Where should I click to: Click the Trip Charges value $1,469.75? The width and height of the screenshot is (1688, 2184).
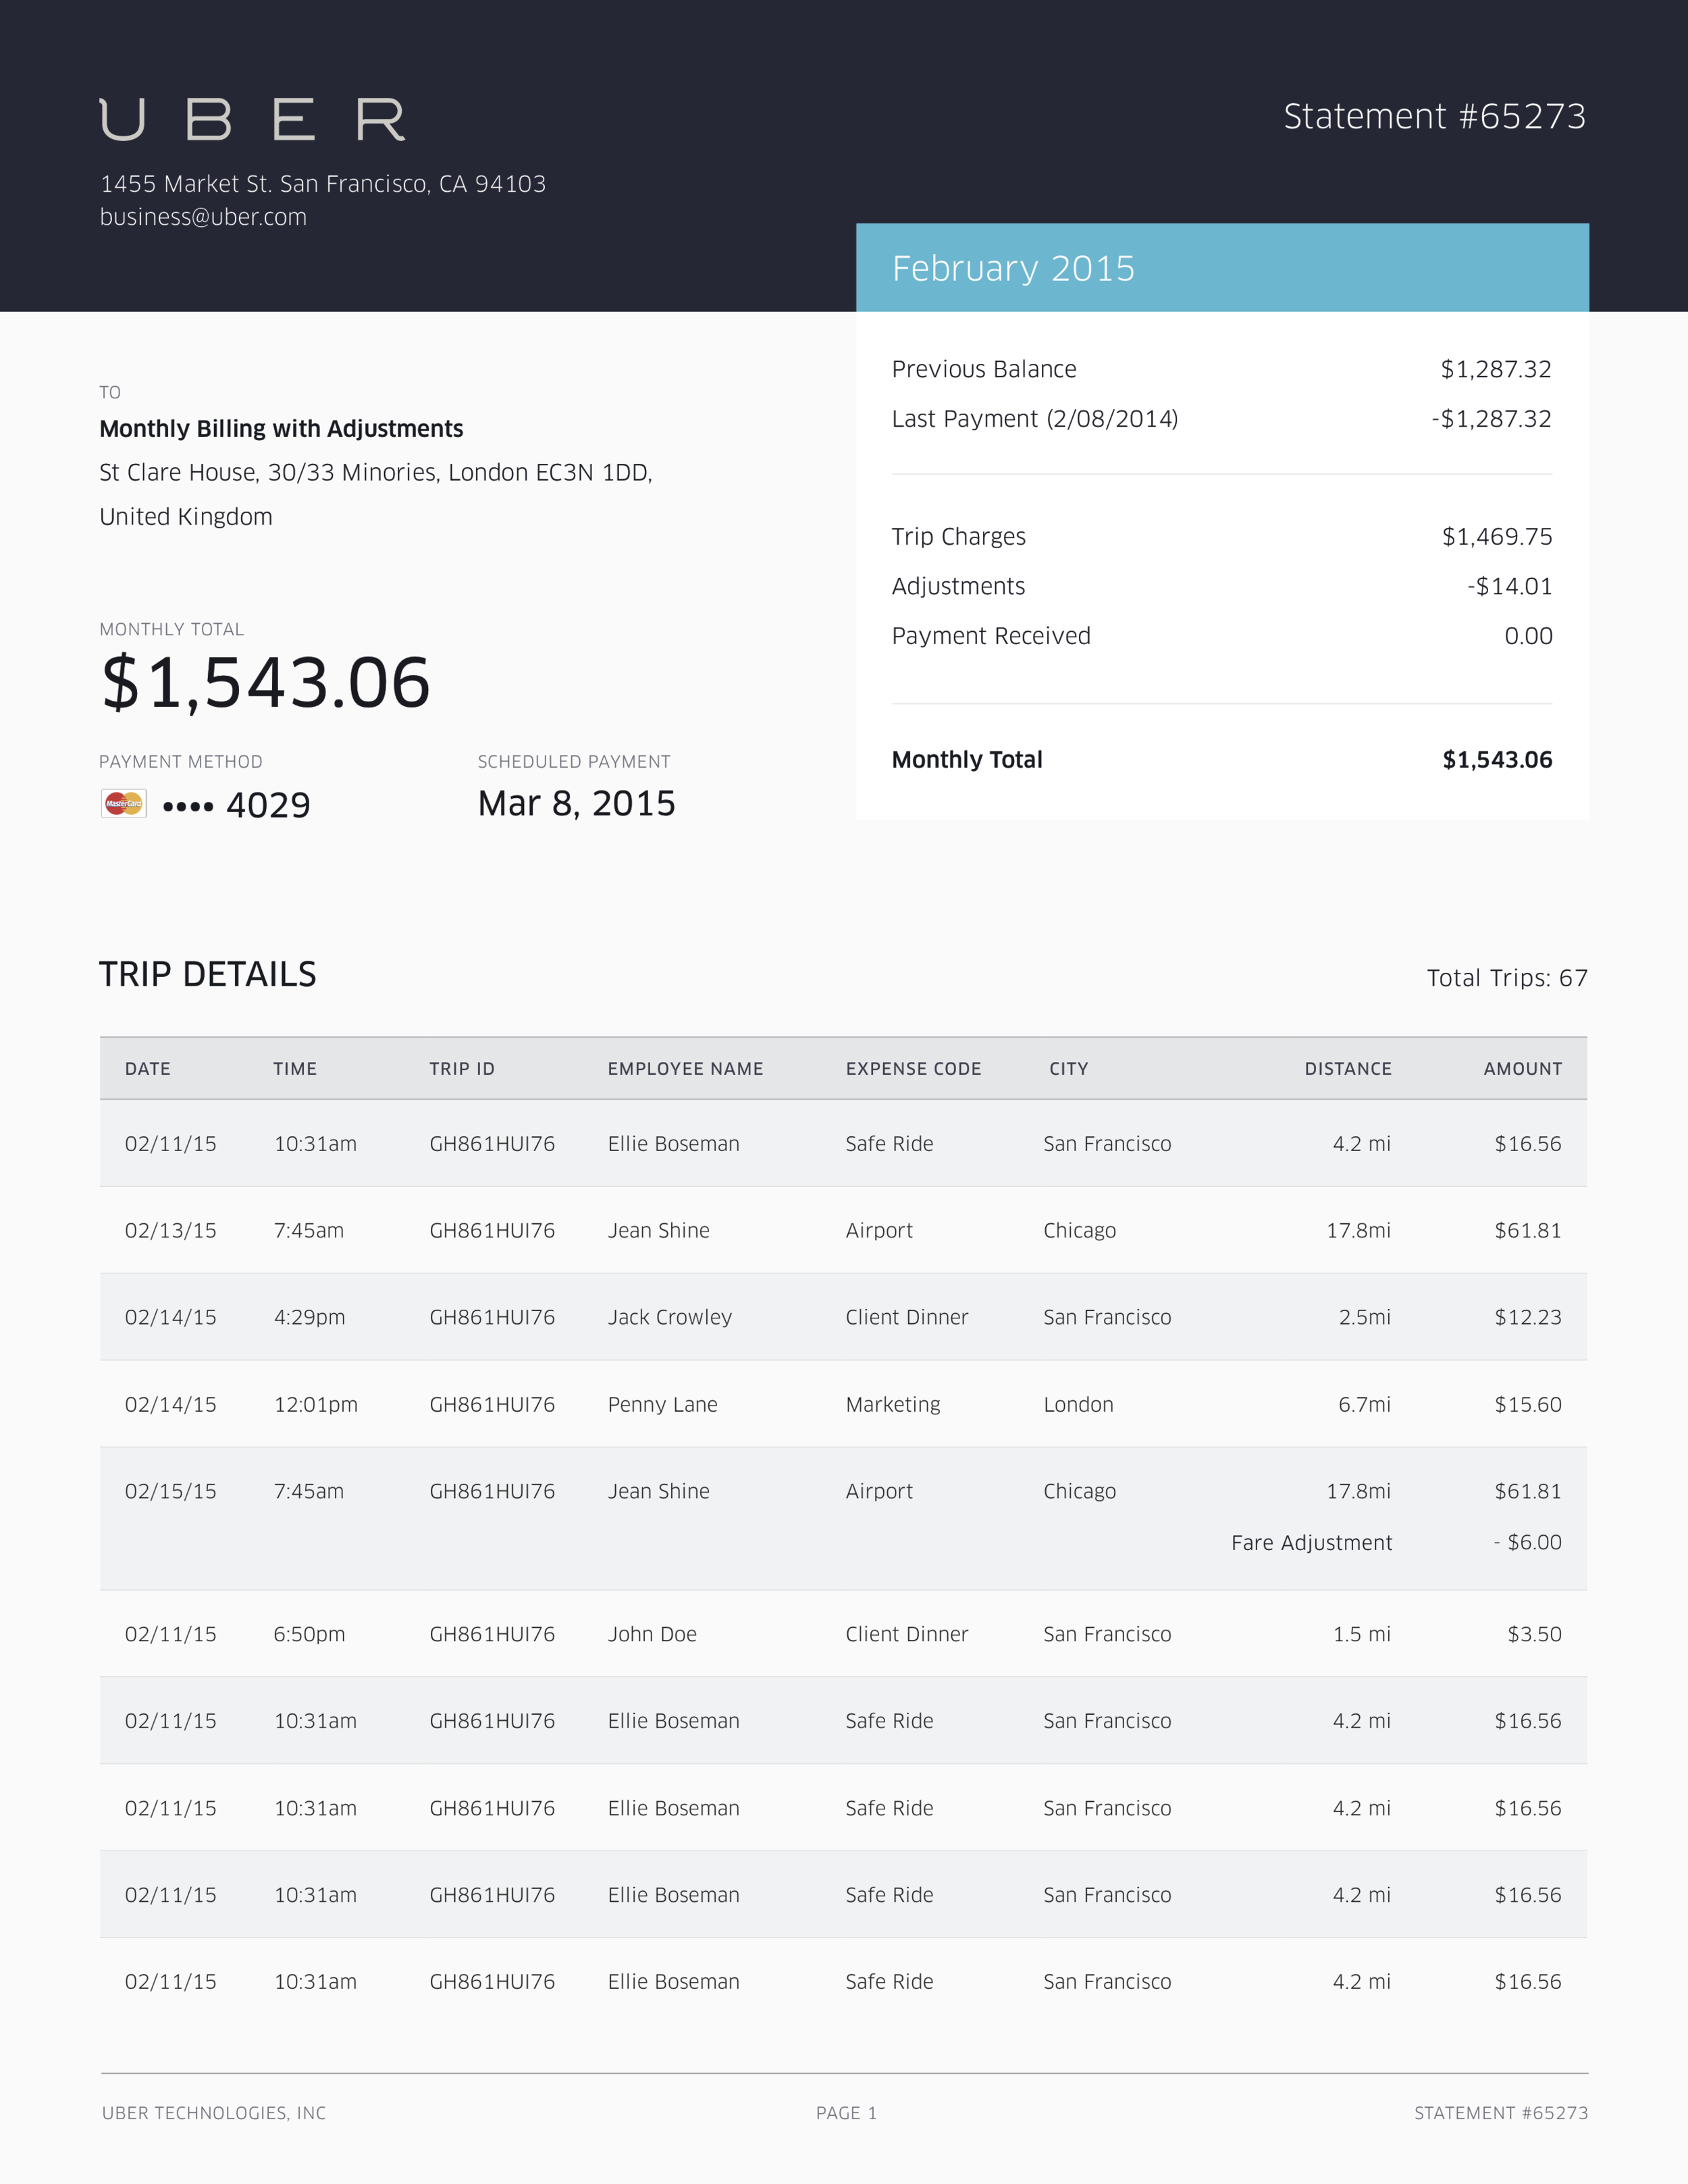(1496, 537)
